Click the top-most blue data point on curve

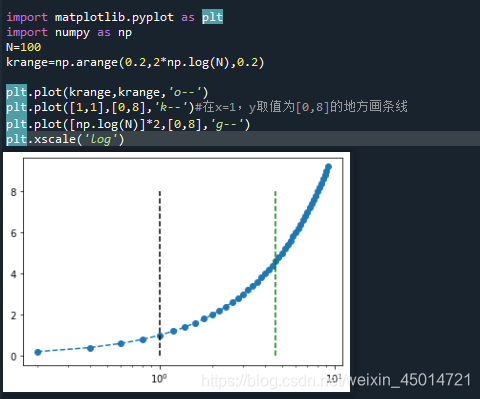pos(328,167)
